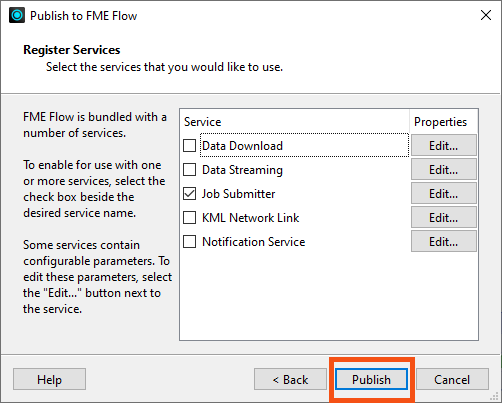
Task: Enable the Notification Service checkbox
Action: tap(189, 241)
